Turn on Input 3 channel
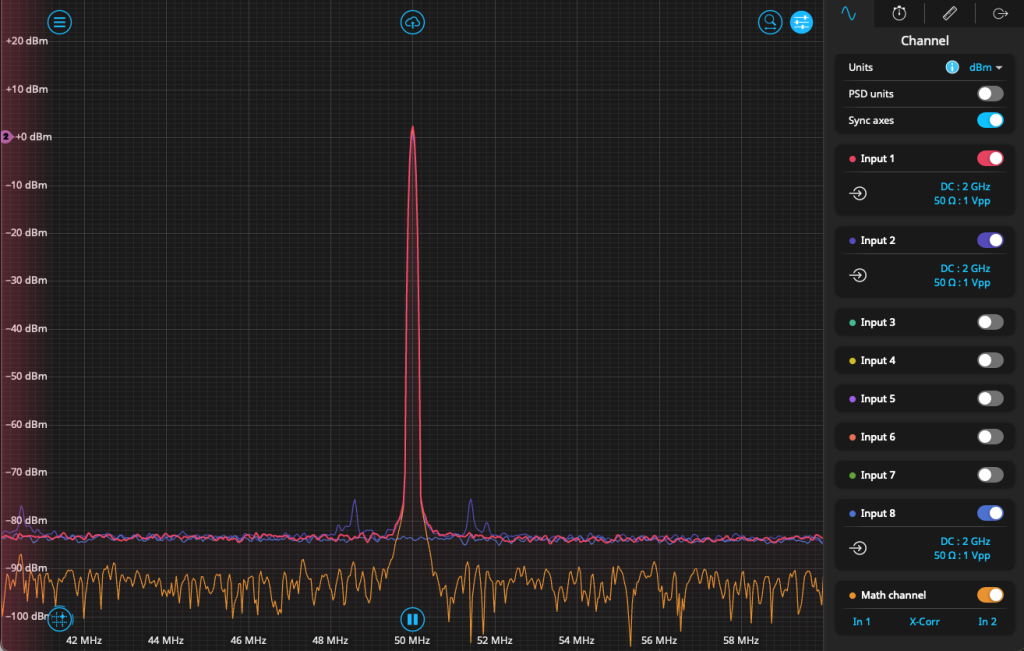Viewport: 1024px width, 651px height. pos(989,322)
